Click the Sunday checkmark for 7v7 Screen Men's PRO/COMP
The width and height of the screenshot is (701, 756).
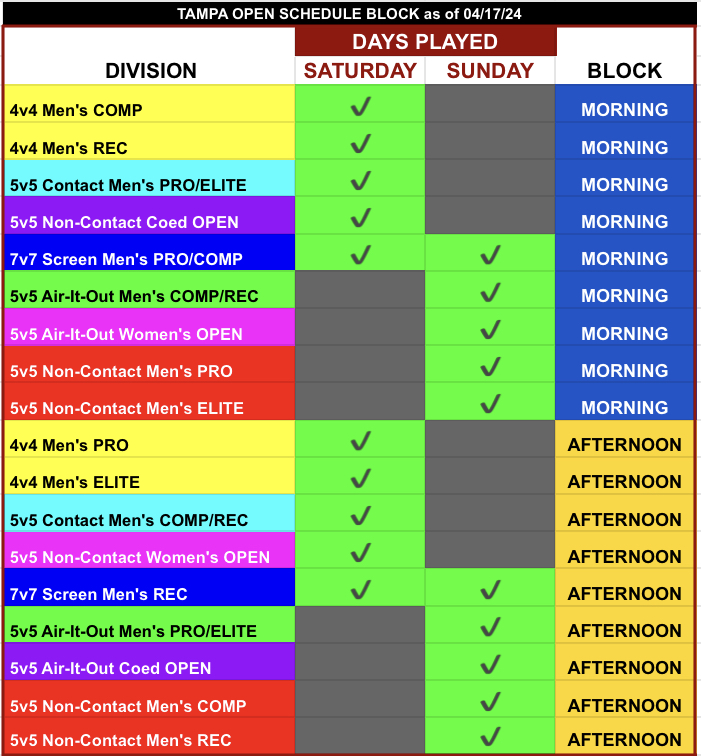pyautogui.click(x=490, y=255)
